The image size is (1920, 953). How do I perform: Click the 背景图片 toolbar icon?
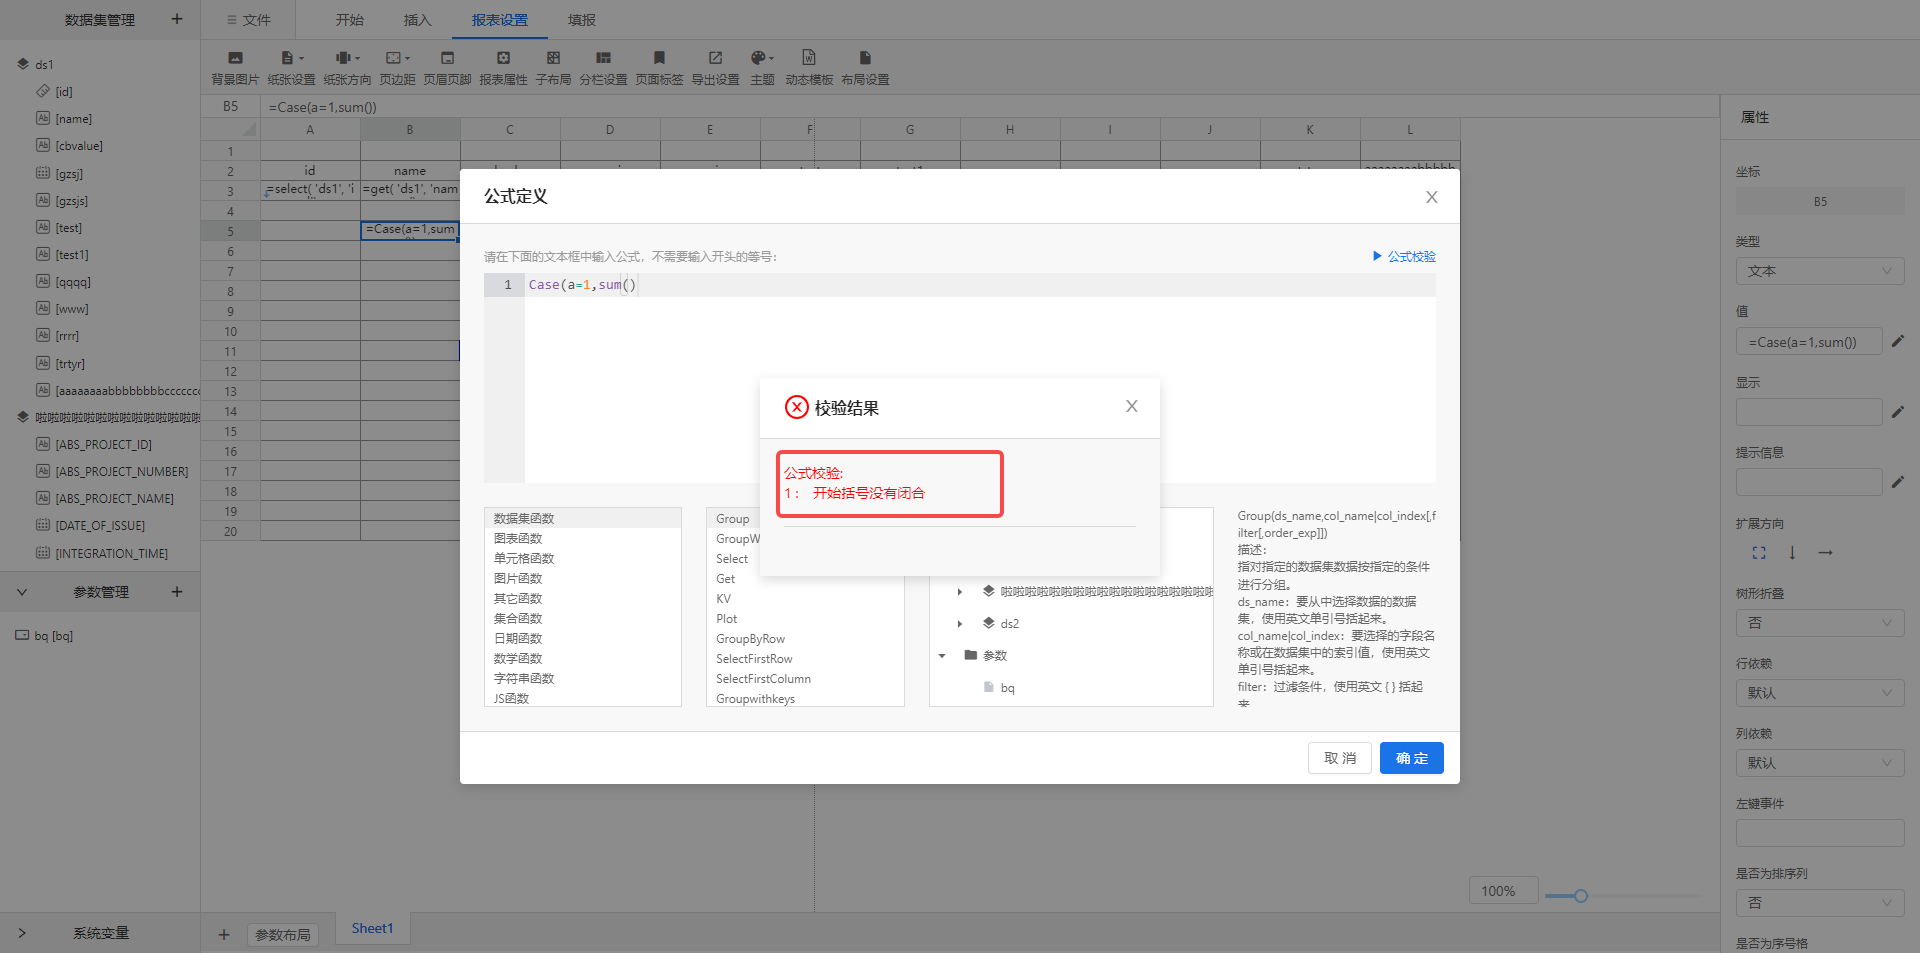pyautogui.click(x=235, y=58)
